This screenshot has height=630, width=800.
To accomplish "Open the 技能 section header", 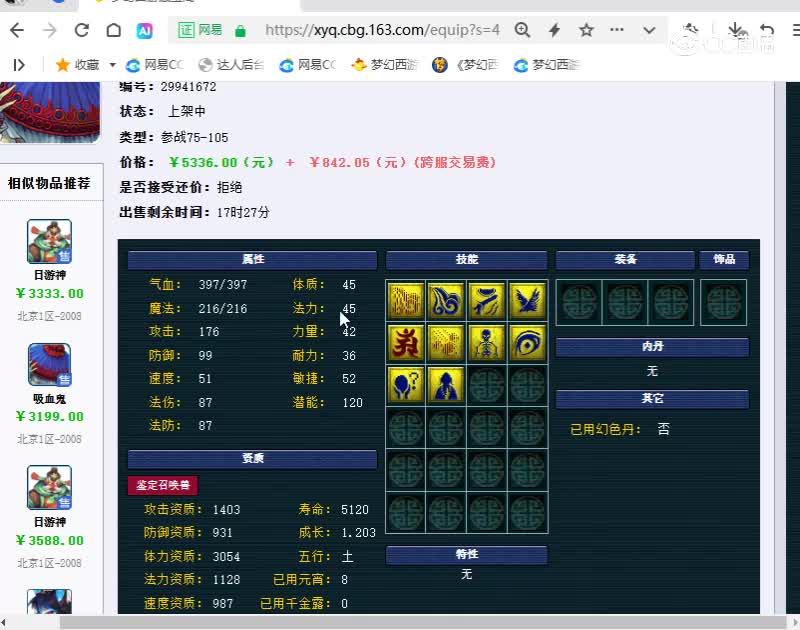I will pyautogui.click(x=466, y=259).
